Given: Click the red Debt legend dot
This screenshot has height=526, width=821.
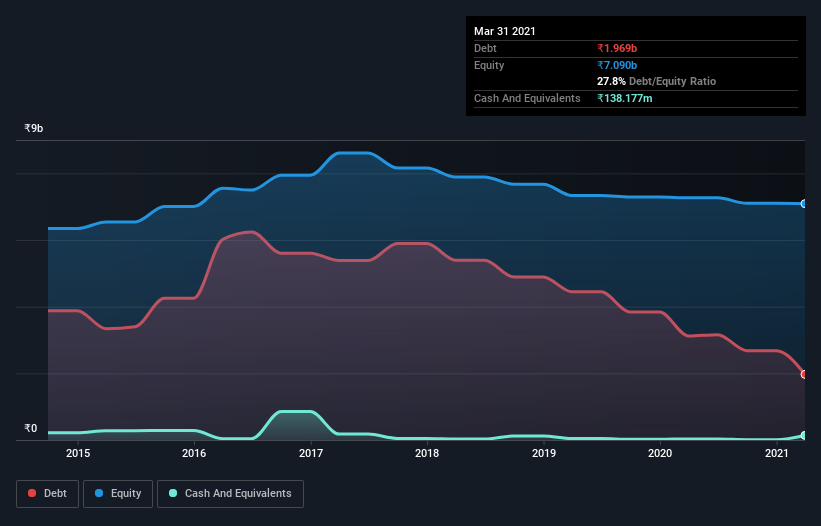Looking at the screenshot, I should click(32, 493).
